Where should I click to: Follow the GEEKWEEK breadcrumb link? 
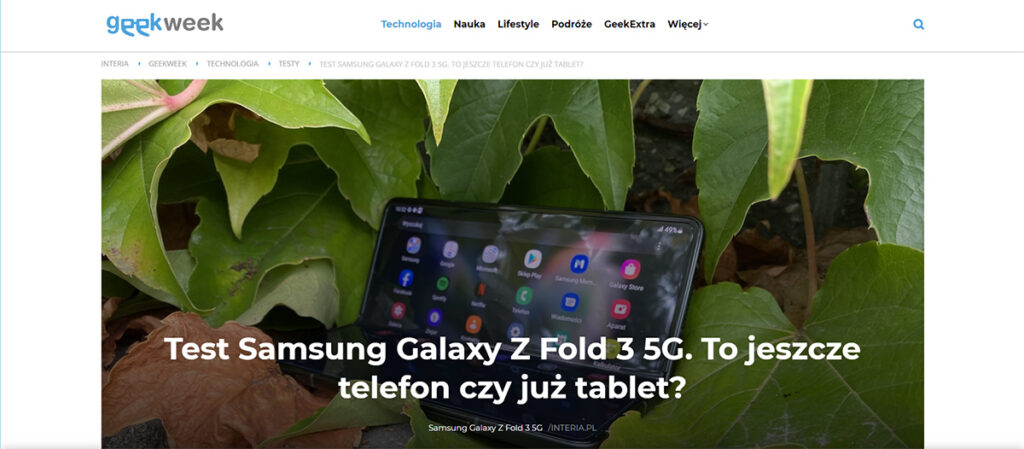[167, 64]
